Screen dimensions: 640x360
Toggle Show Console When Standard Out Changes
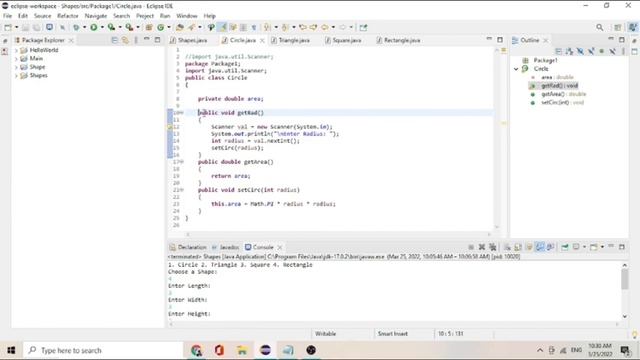click(x=540, y=247)
